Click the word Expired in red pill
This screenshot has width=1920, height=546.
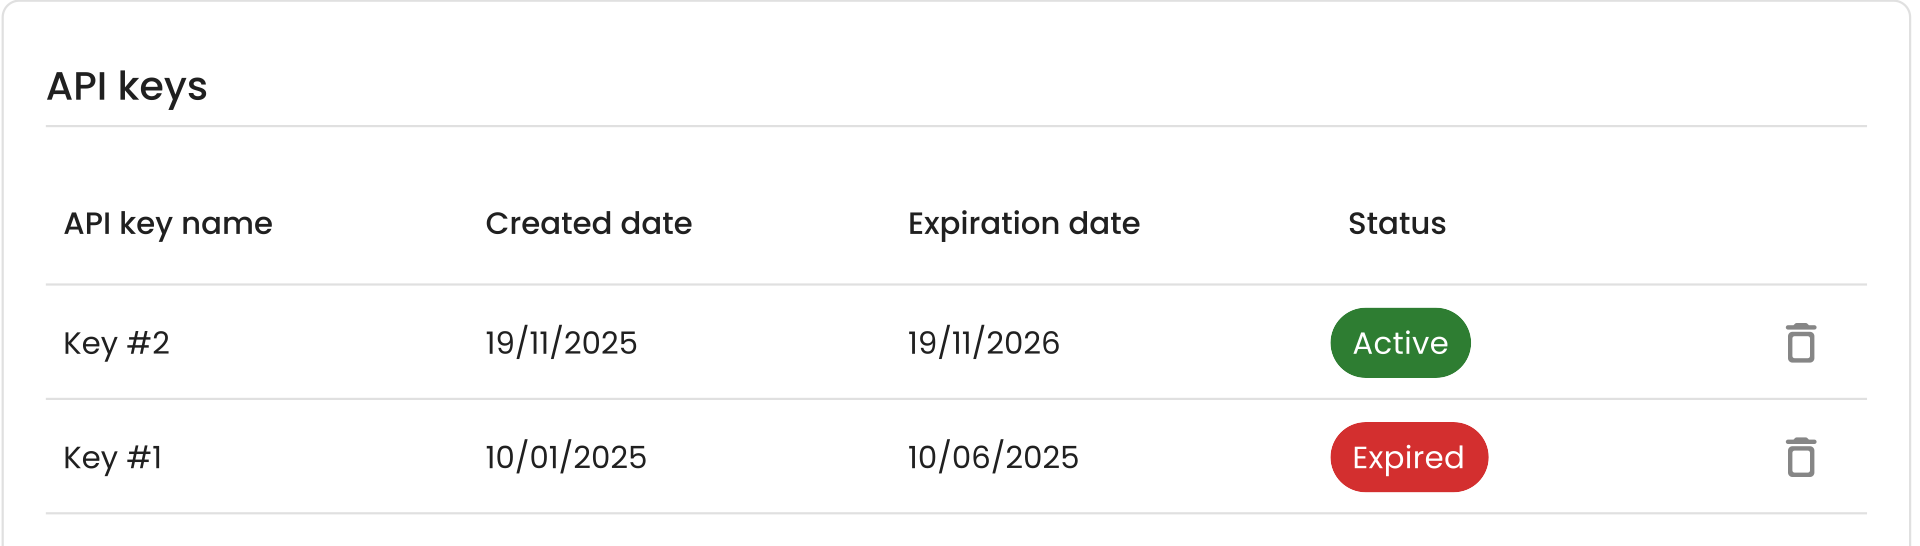click(1408, 457)
